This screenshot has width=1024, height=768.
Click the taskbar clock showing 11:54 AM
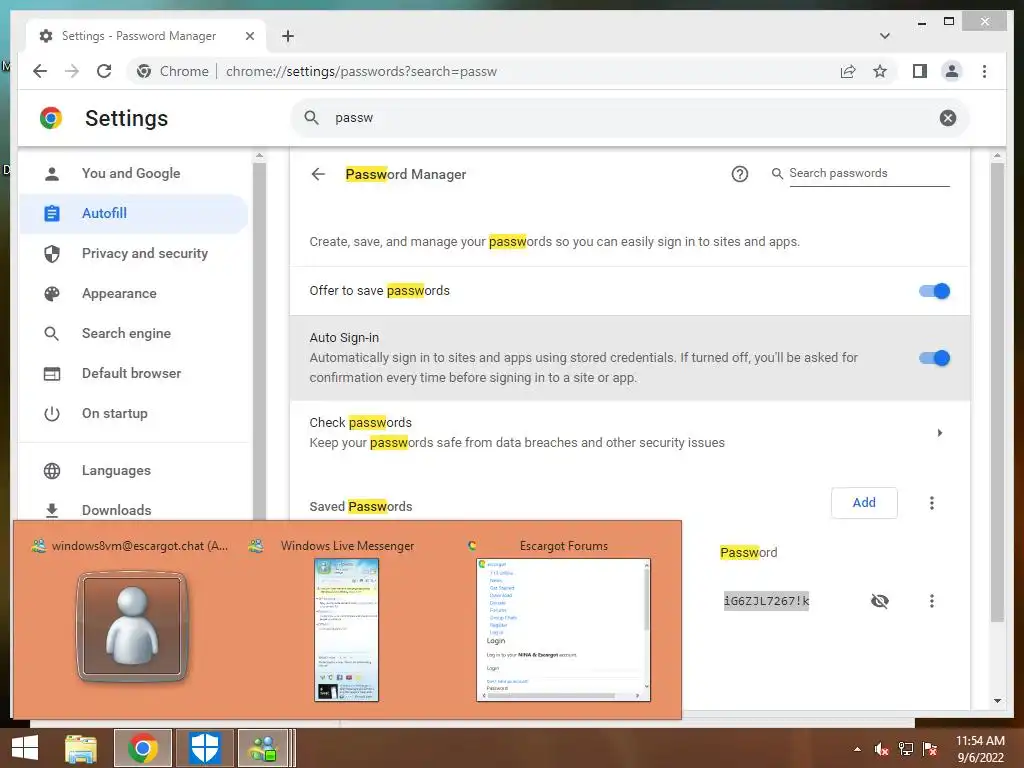point(980,748)
